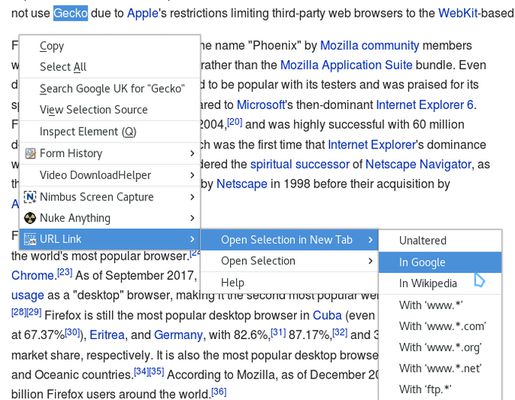Choose the Unaltered option

[440, 240]
